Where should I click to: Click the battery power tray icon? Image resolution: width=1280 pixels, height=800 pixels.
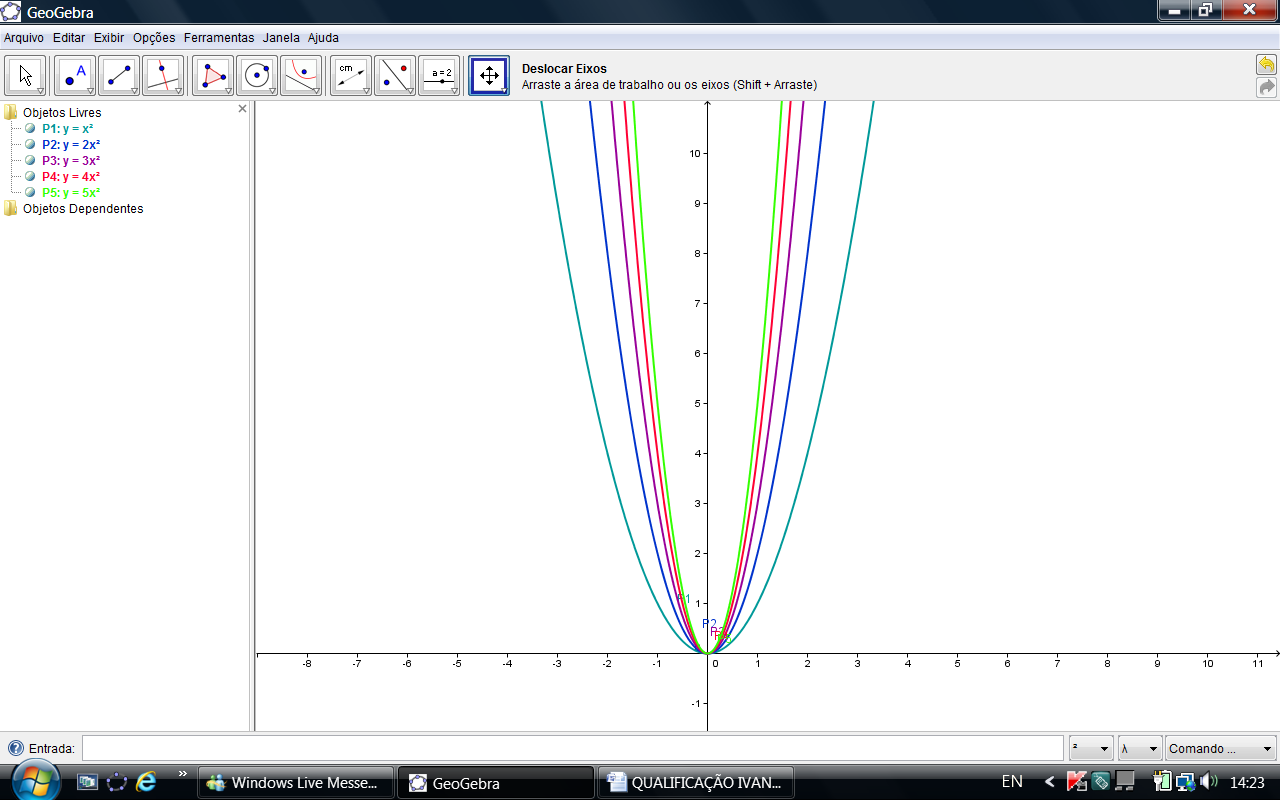coord(1162,781)
